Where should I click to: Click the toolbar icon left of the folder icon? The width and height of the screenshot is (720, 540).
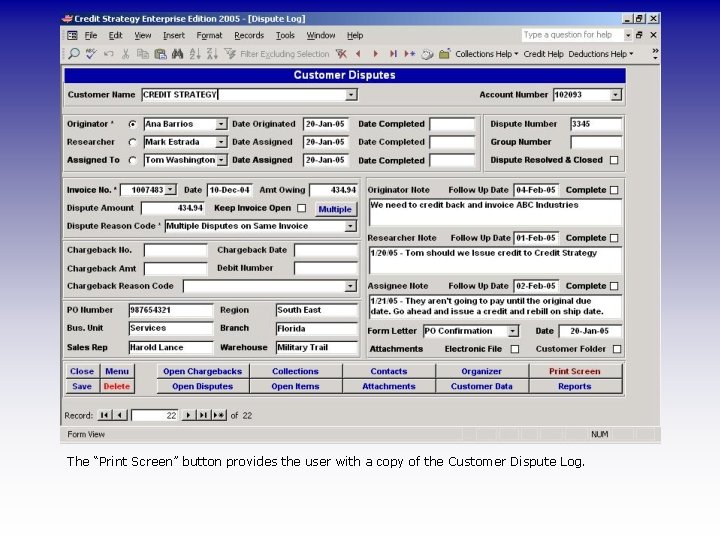click(427, 54)
